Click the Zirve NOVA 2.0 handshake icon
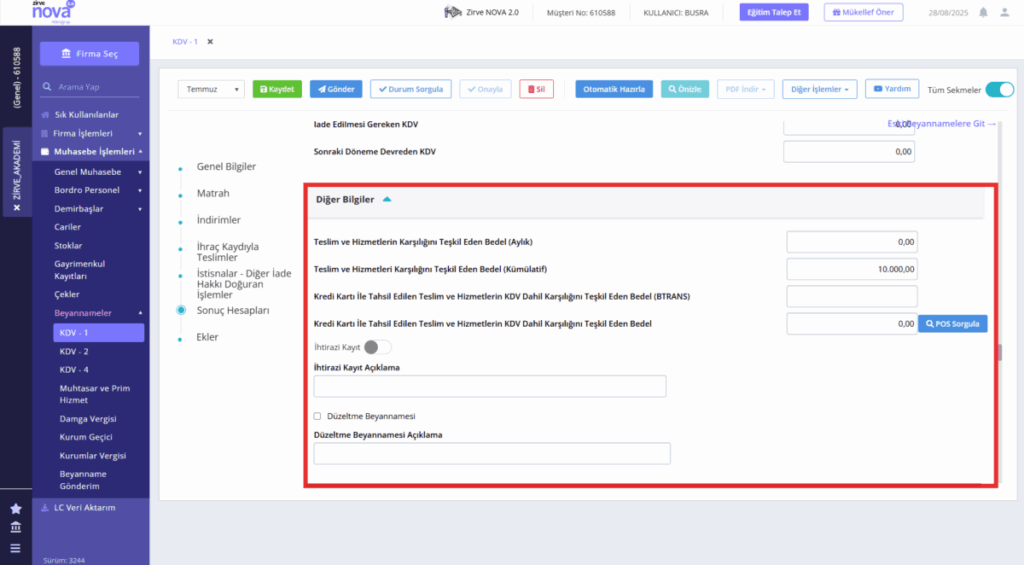Viewport: 1024px width, 565px height. coord(453,12)
